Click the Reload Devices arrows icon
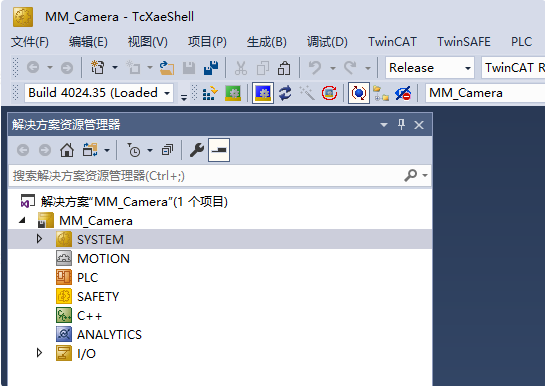The width and height of the screenshot is (545, 386). coord(285,93)
